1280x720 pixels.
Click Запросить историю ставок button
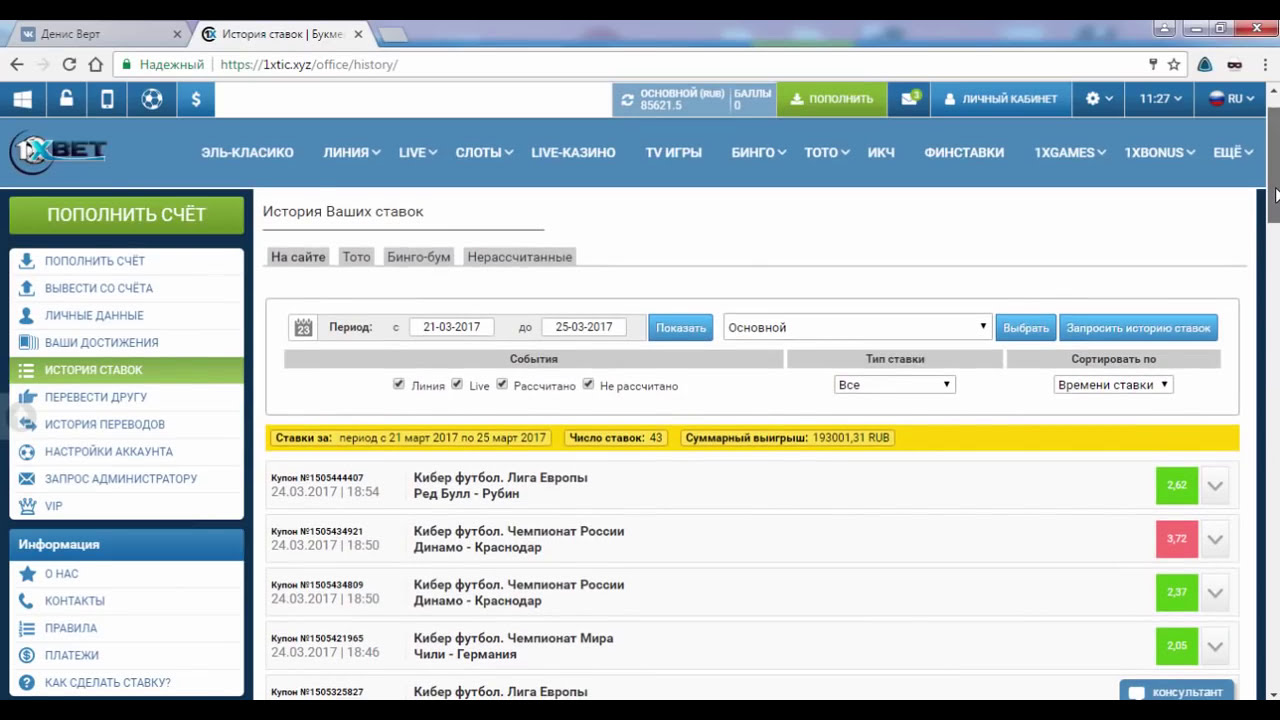point(1138,327)
